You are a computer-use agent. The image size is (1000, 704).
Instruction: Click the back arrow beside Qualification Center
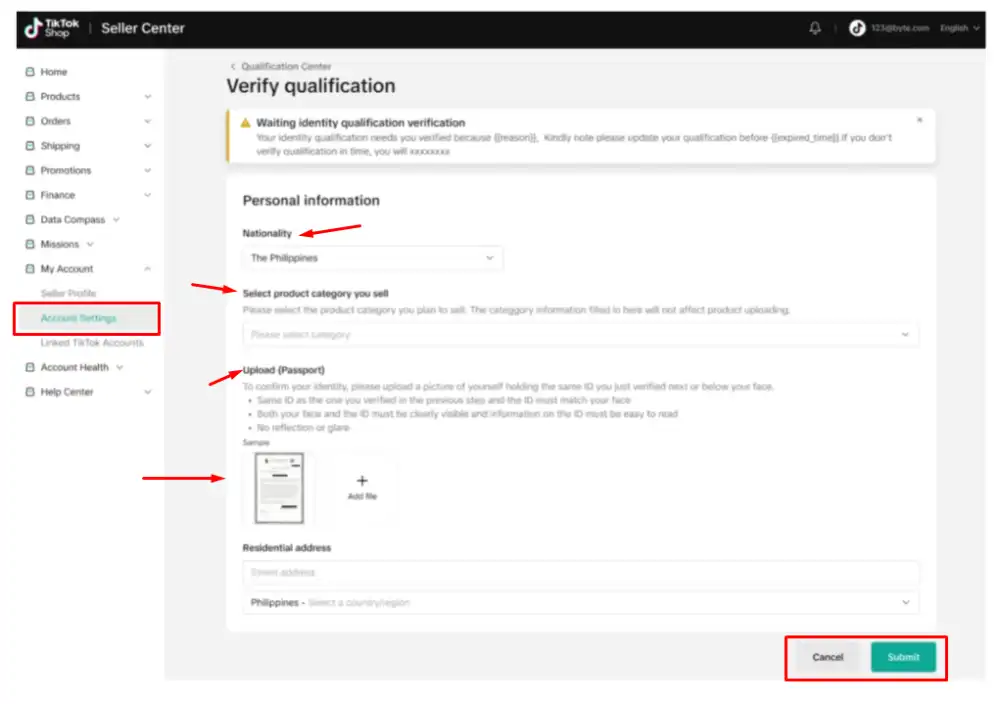click(233, 66)
